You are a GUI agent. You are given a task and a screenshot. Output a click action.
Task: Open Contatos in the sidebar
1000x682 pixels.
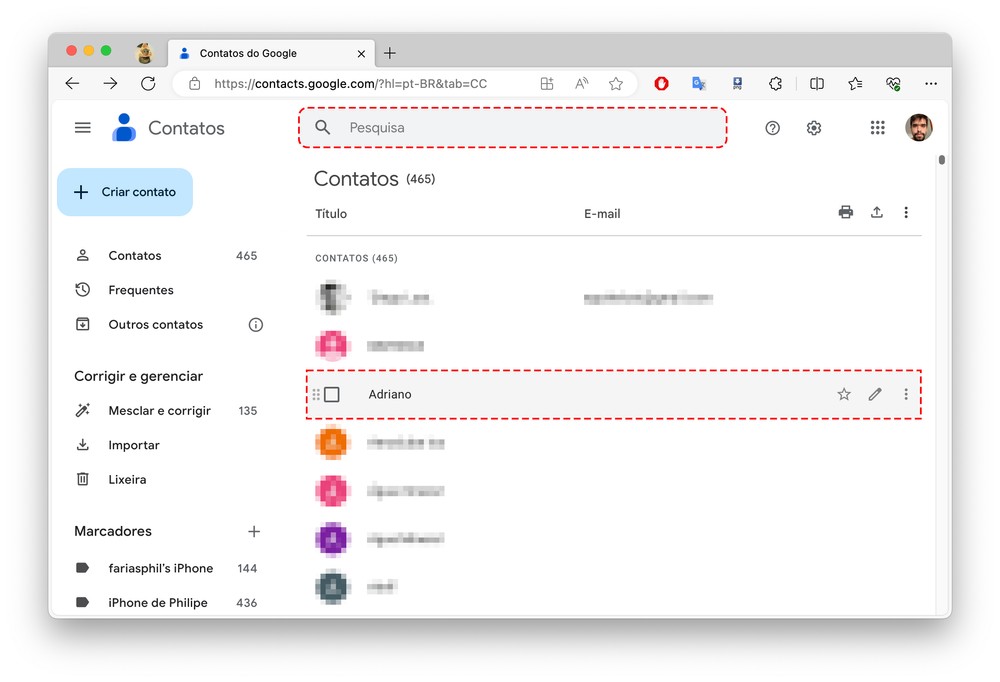166,256
